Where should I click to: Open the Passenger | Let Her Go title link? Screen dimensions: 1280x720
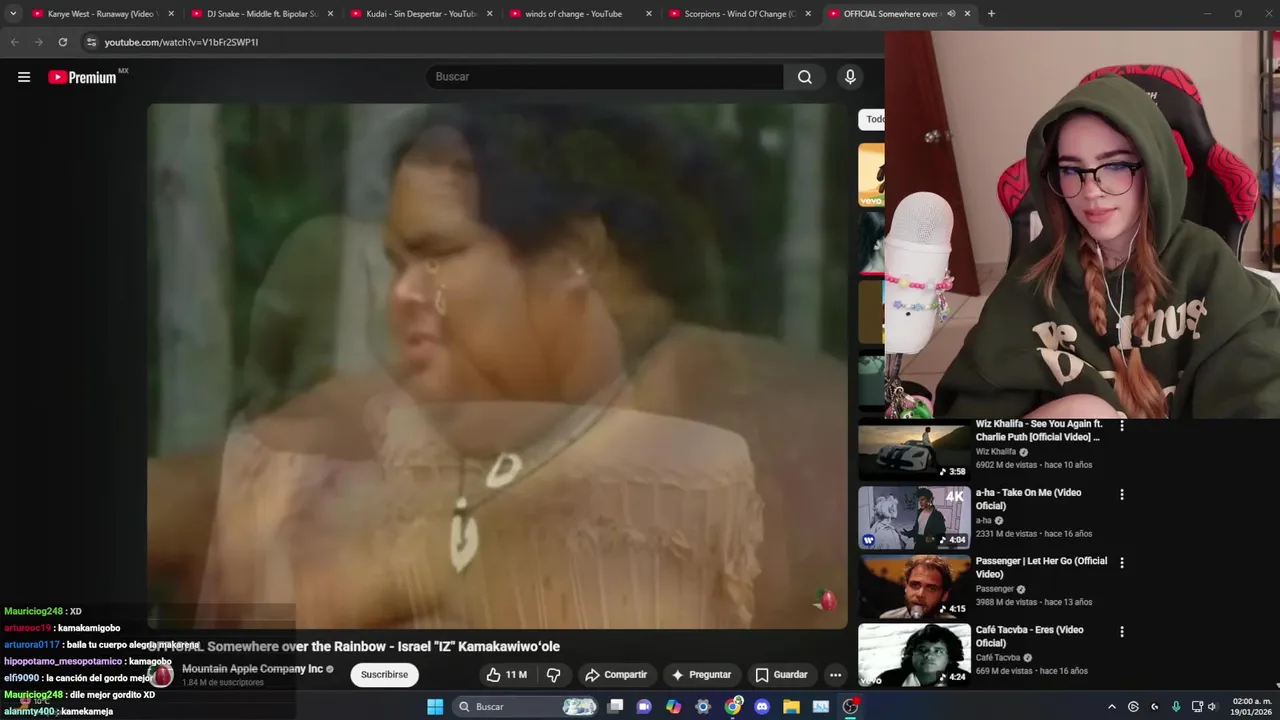coord(1041,567)
